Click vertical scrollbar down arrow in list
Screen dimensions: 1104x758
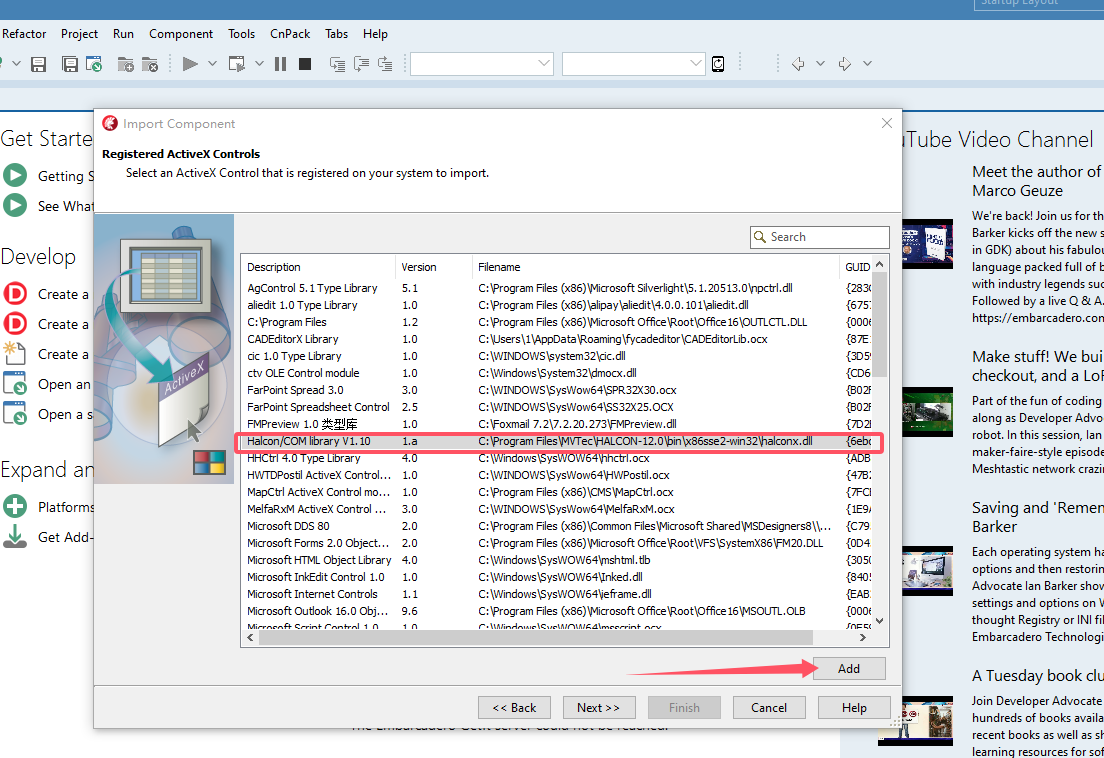click(879, 621)
